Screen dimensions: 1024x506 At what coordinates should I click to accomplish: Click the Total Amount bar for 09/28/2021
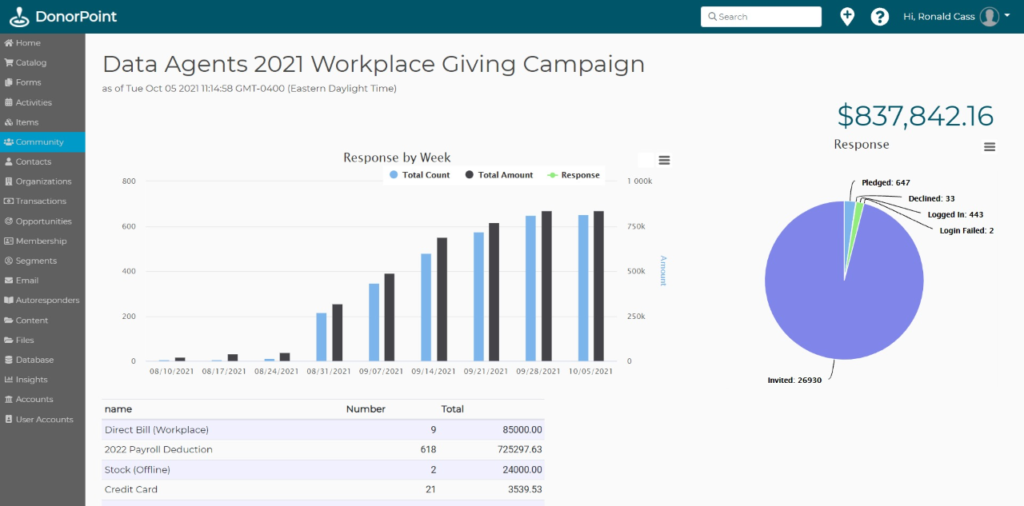(547, 286)
